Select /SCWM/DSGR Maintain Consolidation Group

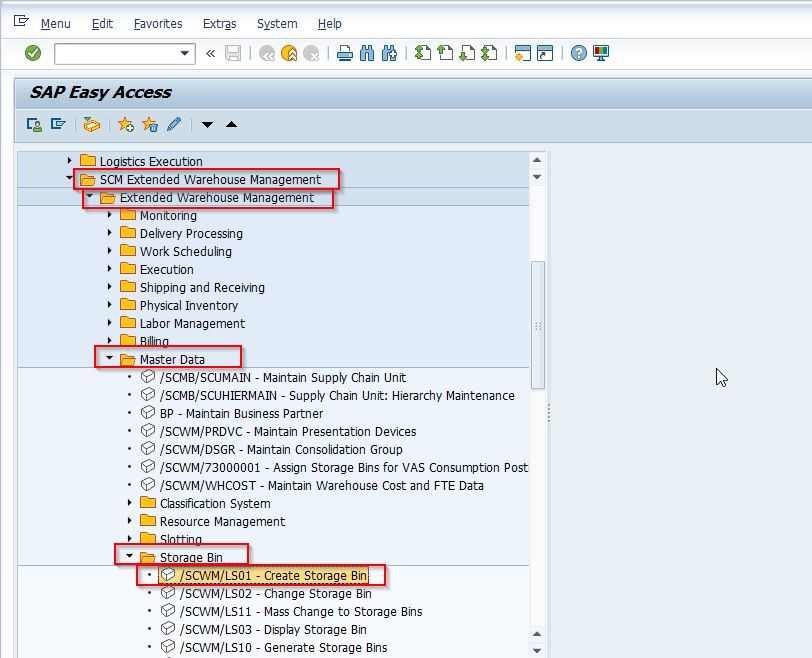coord(281,449)
